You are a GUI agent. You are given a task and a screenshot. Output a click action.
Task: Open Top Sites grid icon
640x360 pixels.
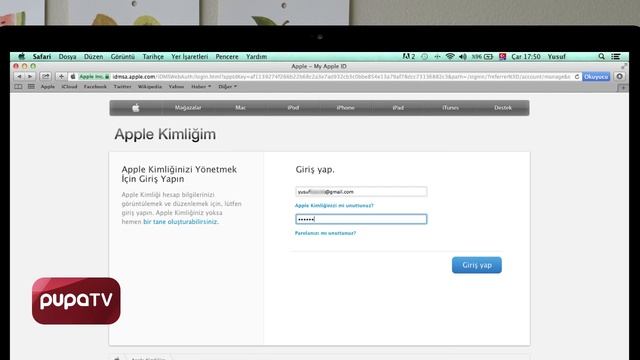click(x=31, y=87)
